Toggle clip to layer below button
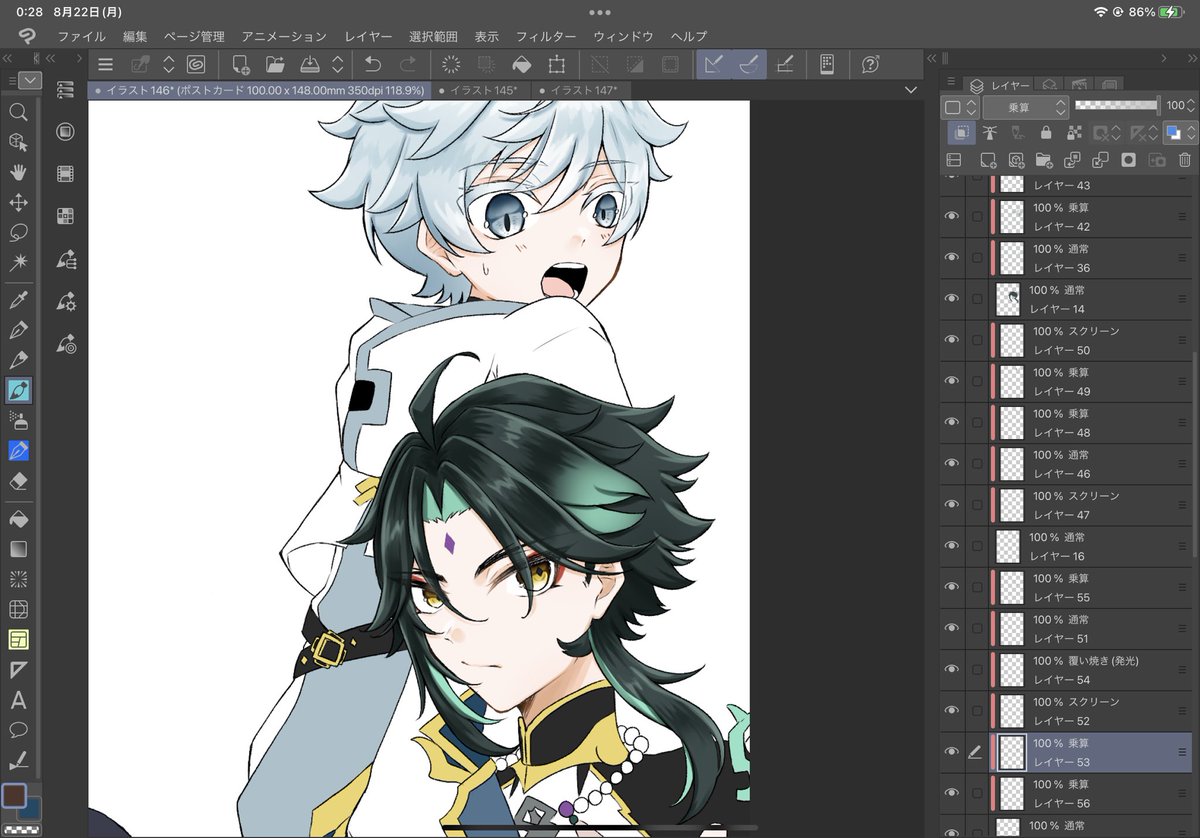 pos(962,132)
